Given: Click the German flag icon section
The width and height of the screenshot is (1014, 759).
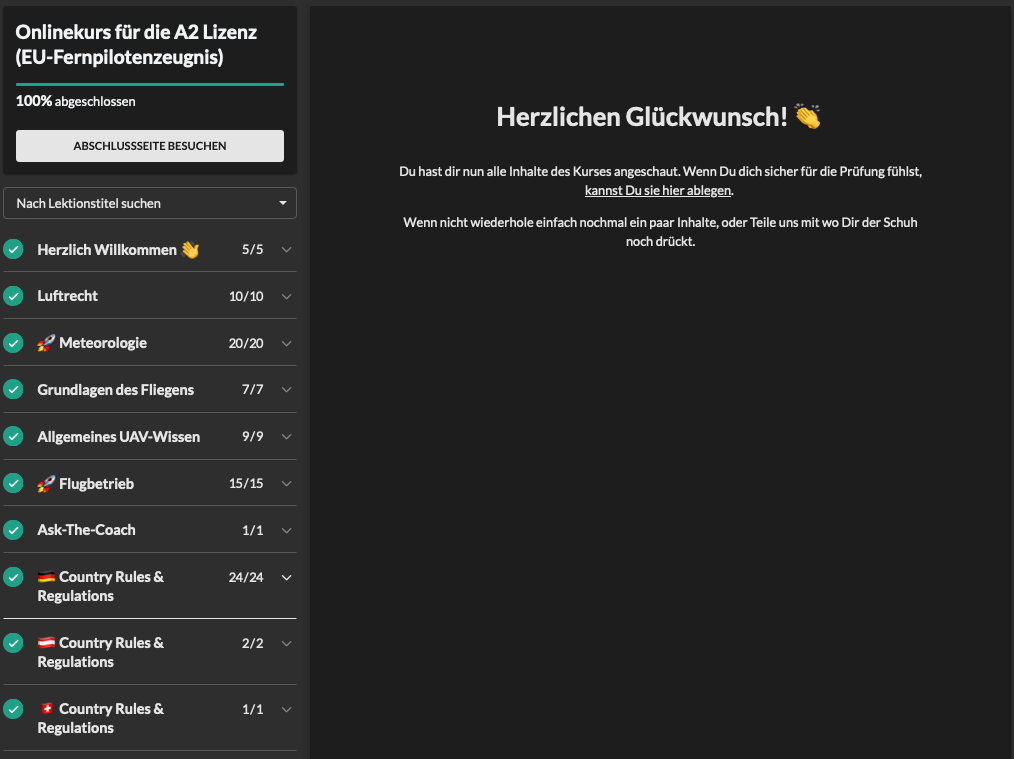Looking at the screenshot, I should pos(46,577).
